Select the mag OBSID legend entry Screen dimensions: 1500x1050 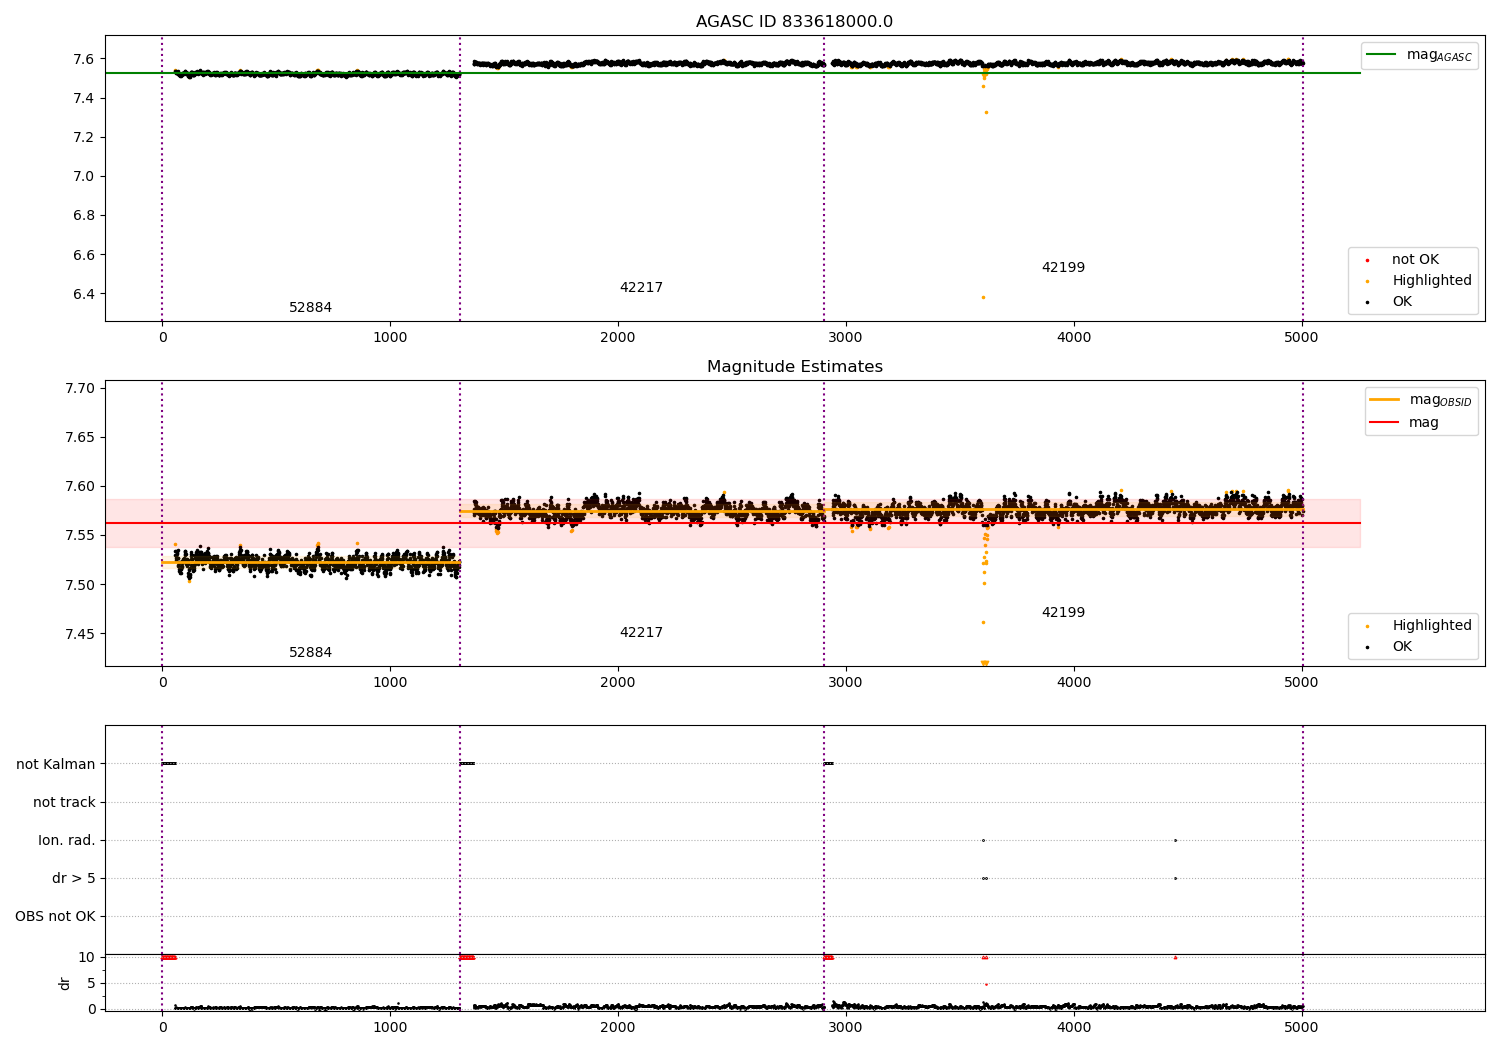point(1421,400)
